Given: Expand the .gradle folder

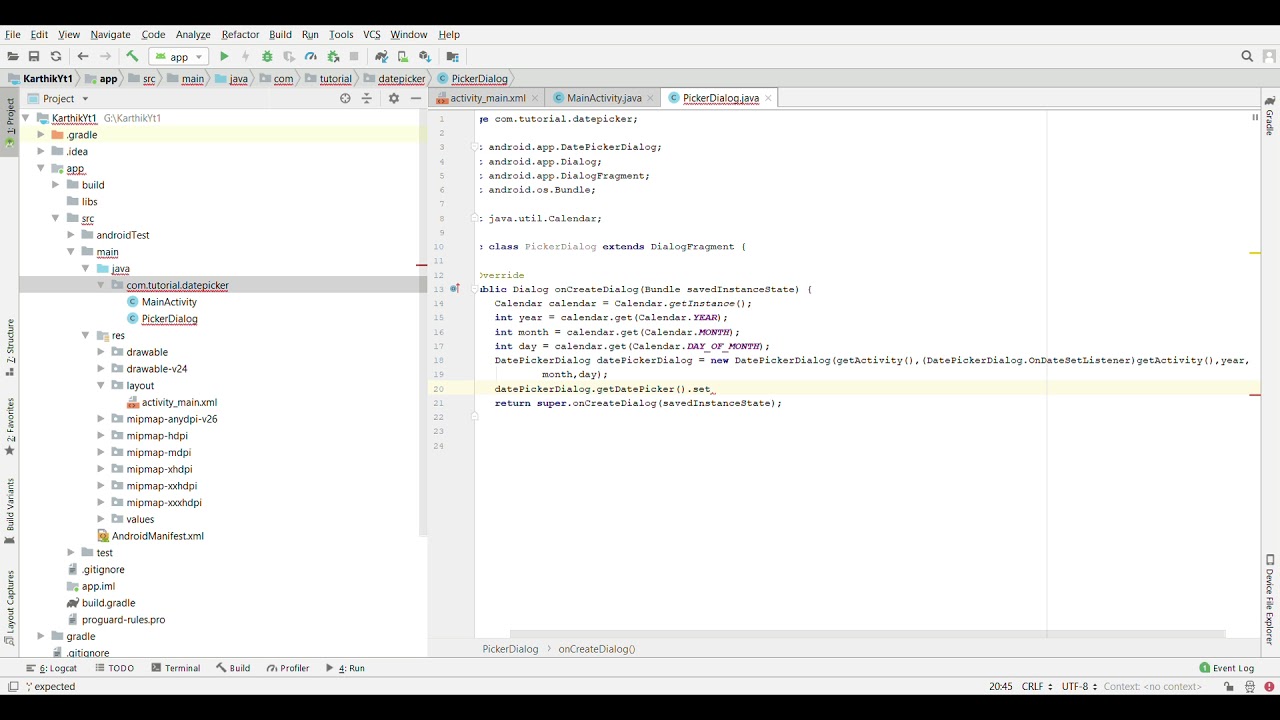Looking at the screenshot, I should (41, 135).
